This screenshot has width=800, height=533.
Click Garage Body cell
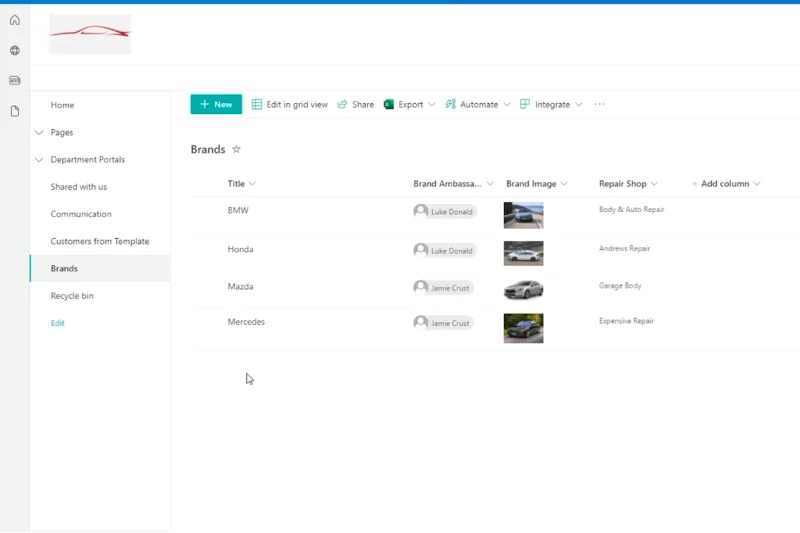click(620, 286)
